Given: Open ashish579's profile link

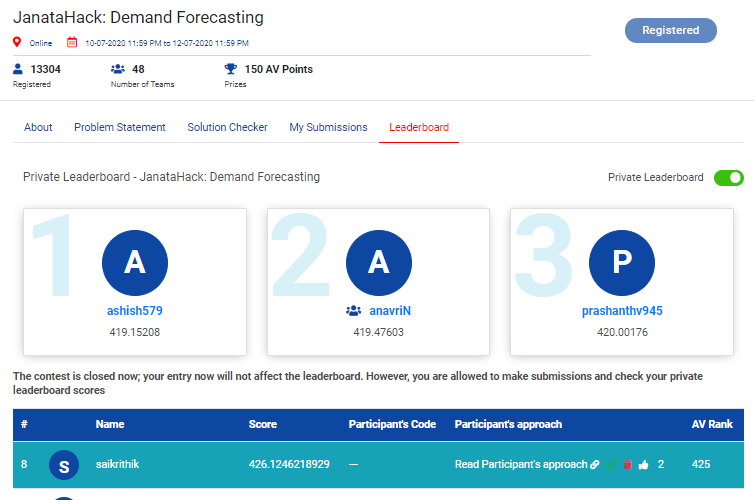Looking at the screenshot, I should coord(135,311).
